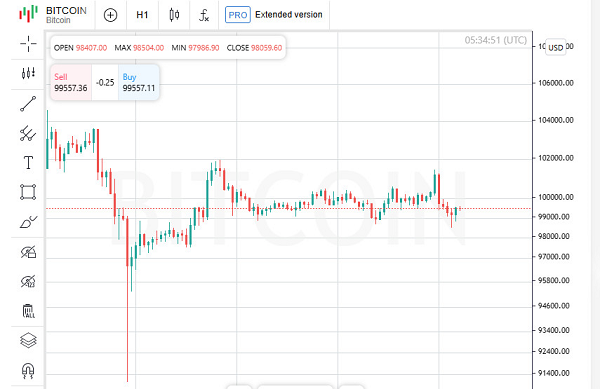Select the crosshair cursor tool

pyautogui.click(x=28, y=44)
